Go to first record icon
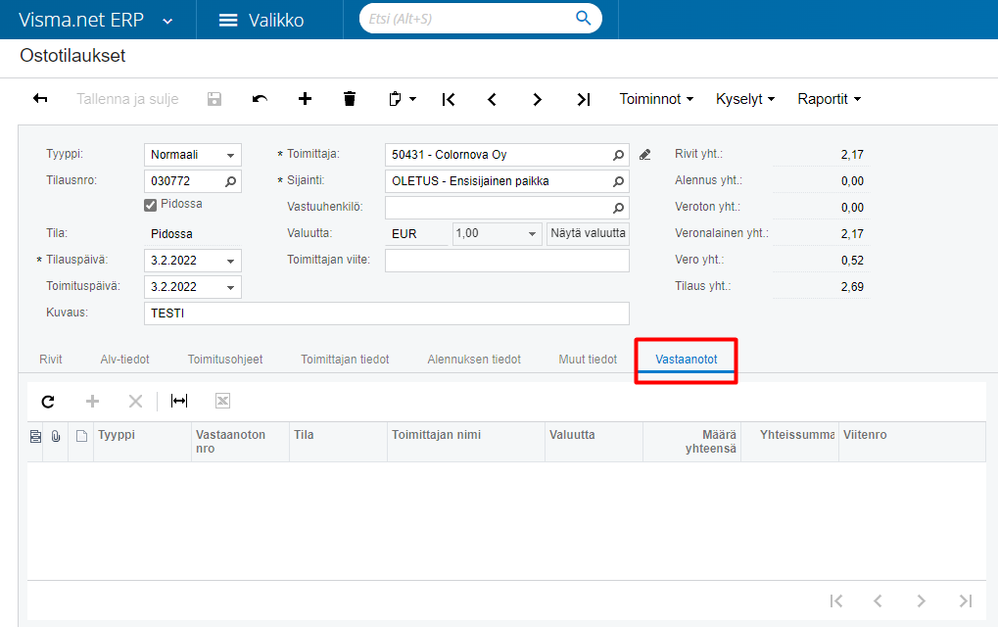Viewport: 998px width, 627px height. pos(449,99)
